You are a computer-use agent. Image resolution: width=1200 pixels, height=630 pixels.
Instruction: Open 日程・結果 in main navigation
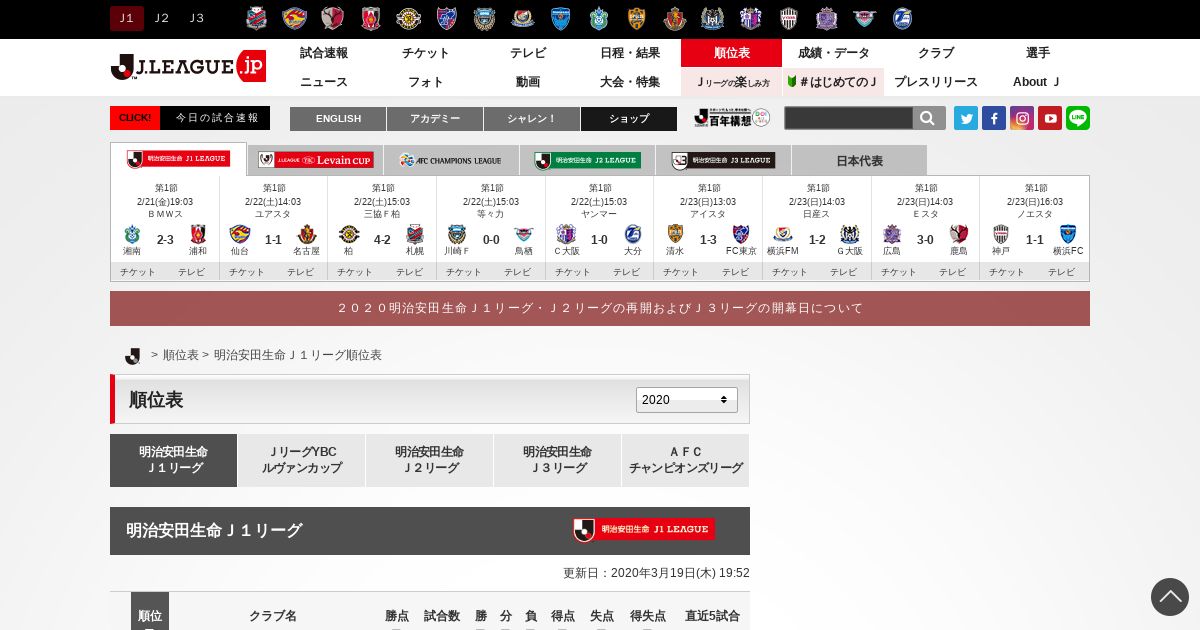coord(630,53)
